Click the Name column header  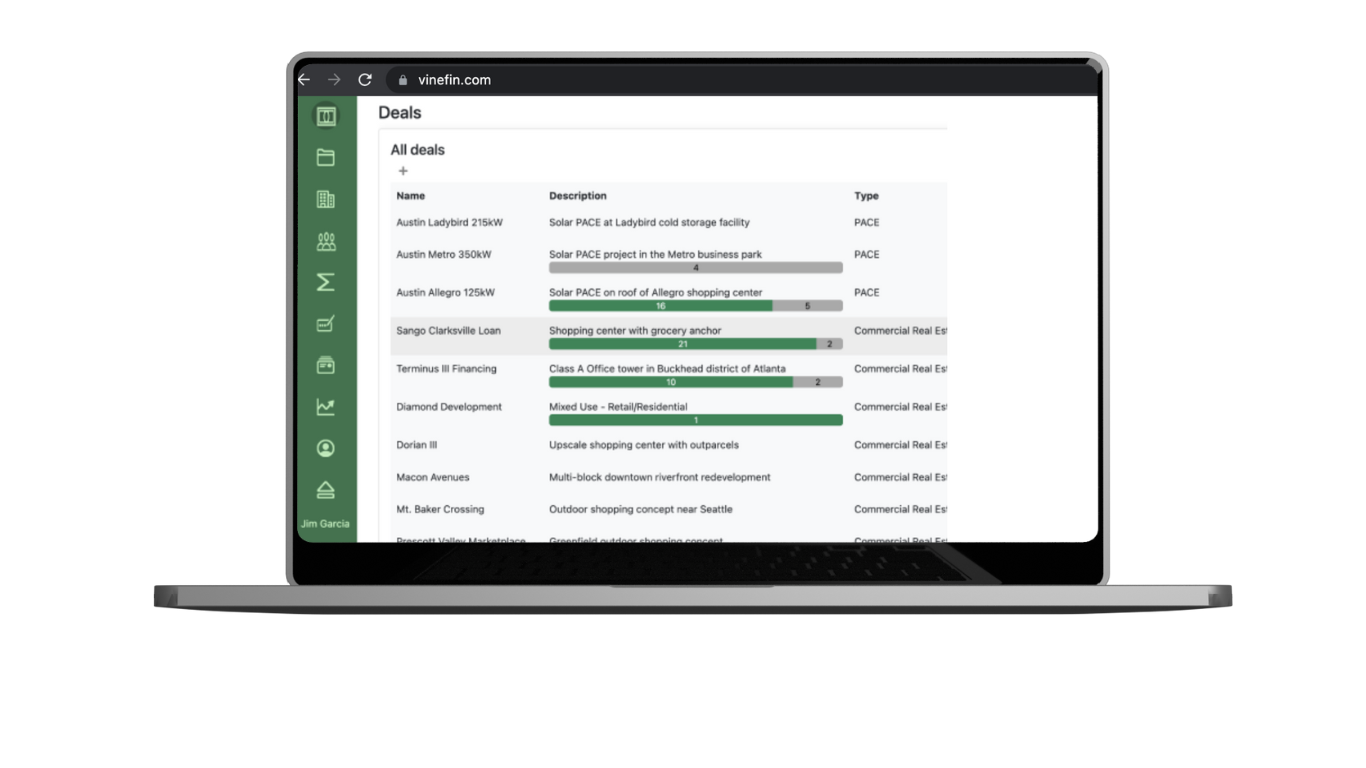click(411, 196)
